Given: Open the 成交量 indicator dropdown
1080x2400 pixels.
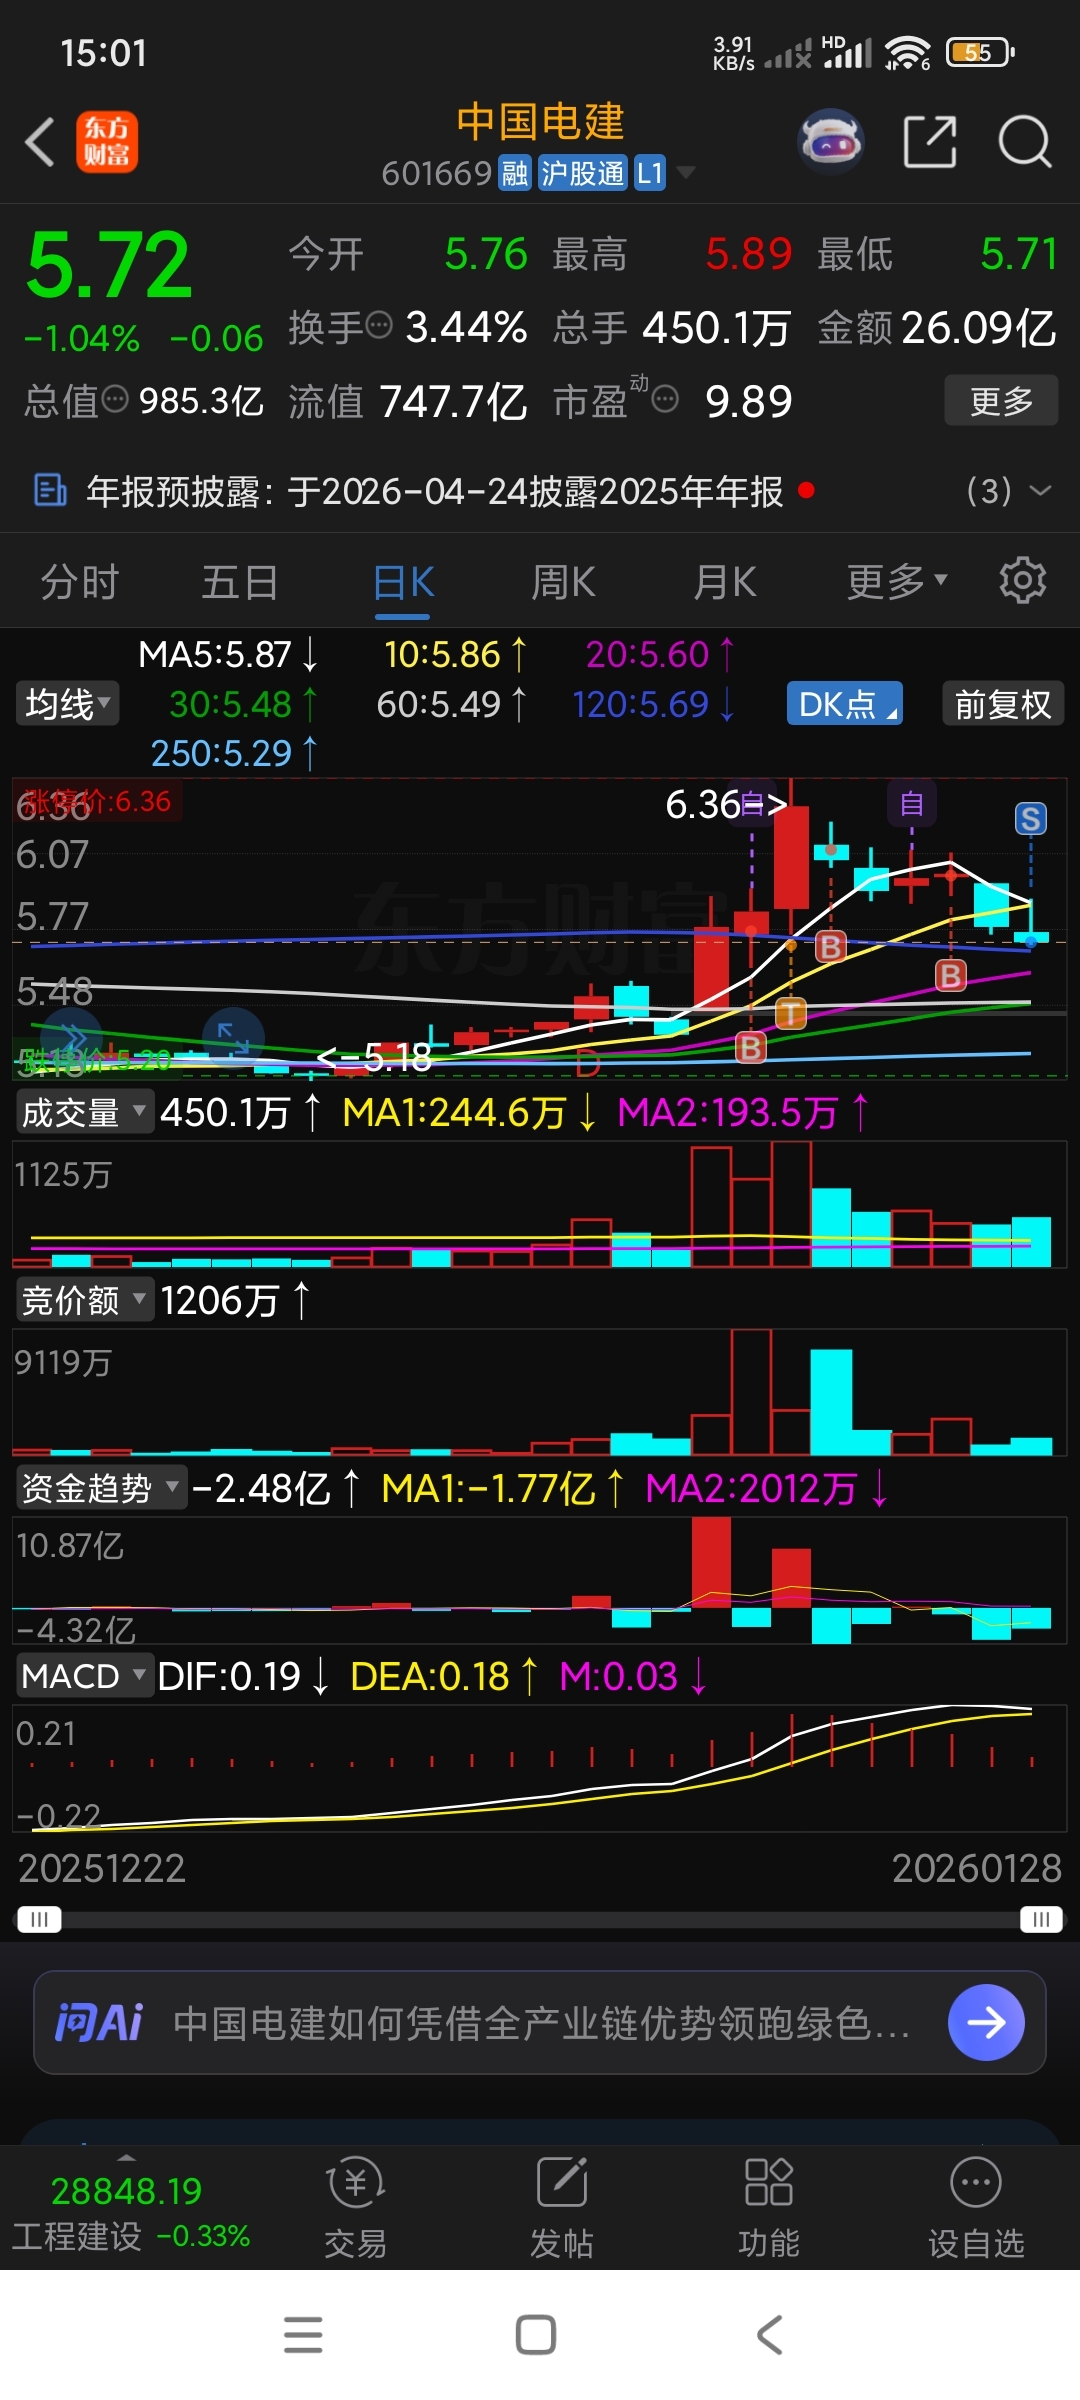Looking at the screenshot, I should point(84,1112).
